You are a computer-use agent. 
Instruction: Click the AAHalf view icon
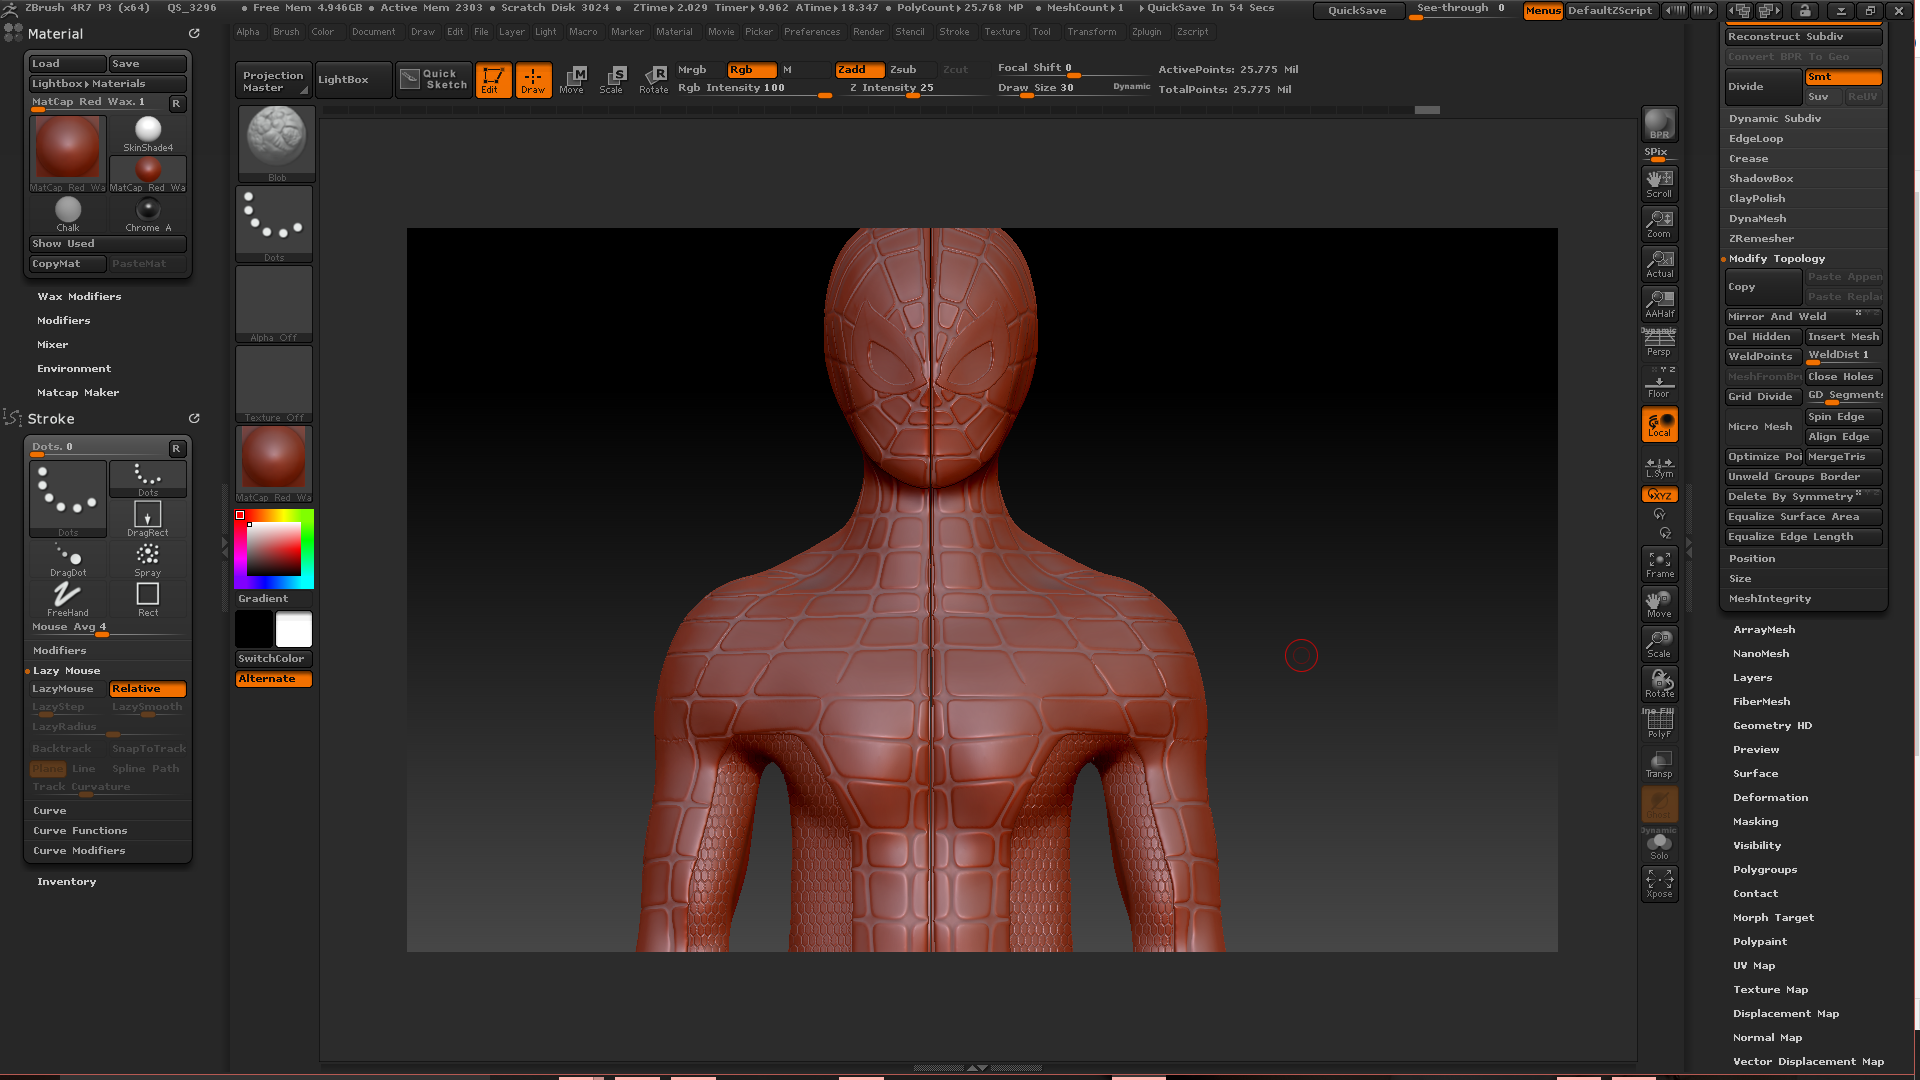point(1659,304)
